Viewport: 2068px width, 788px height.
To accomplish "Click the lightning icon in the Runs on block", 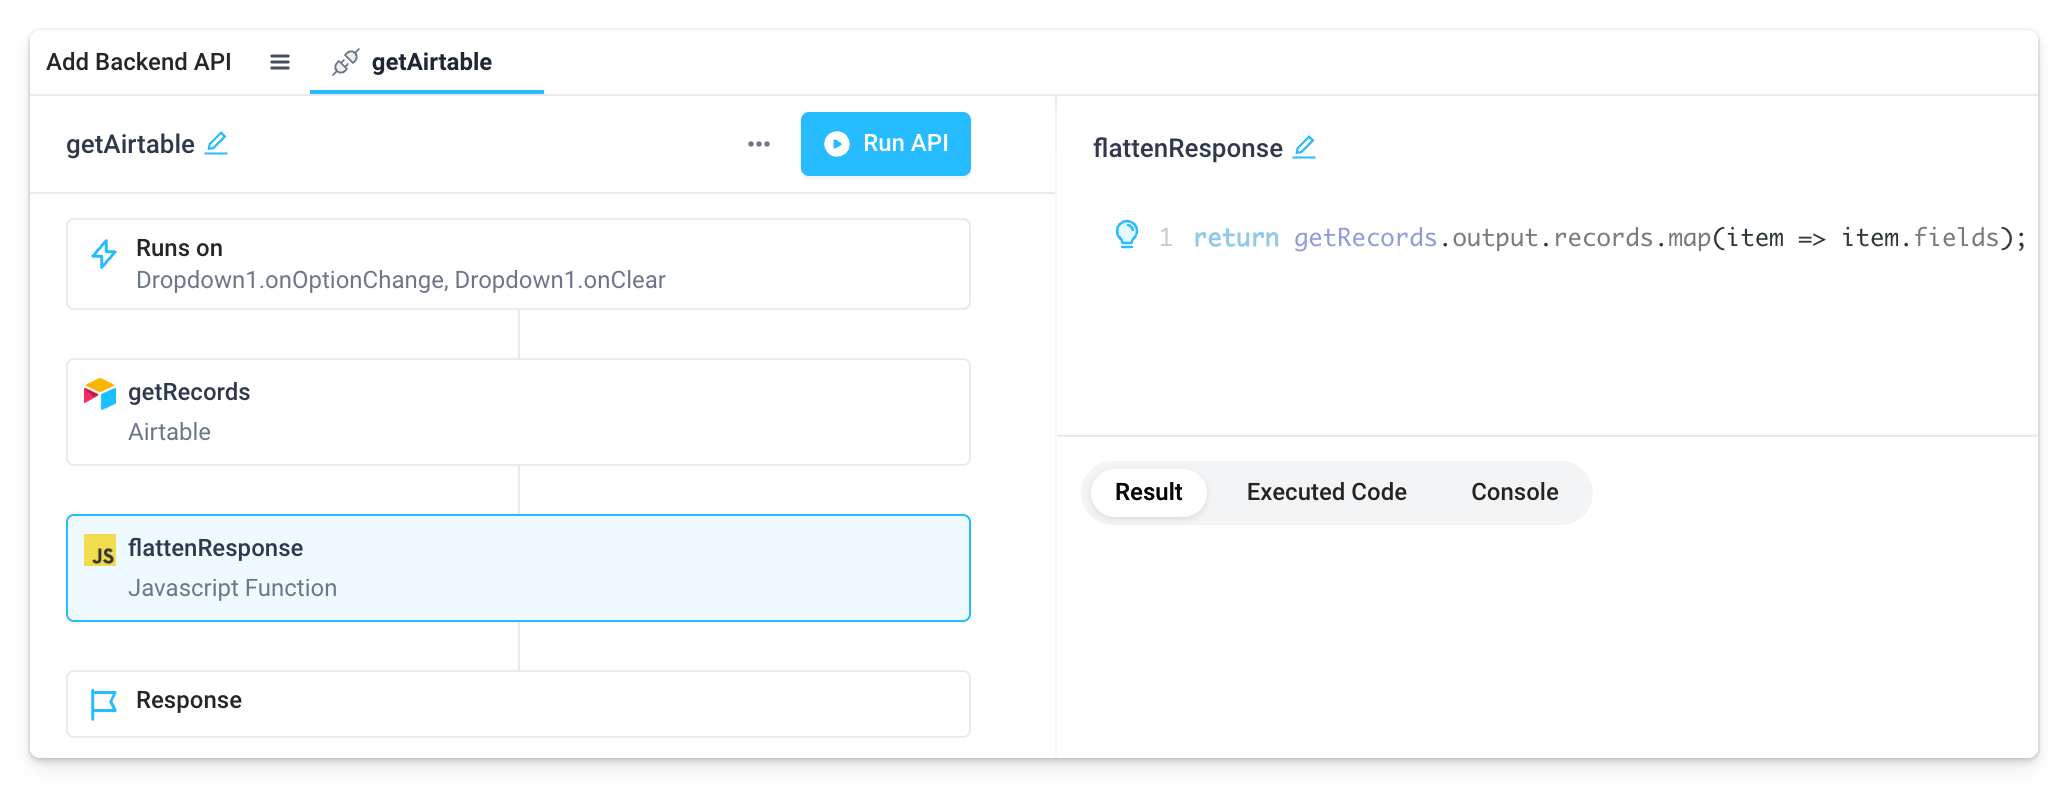I will pyautogui.click(x=103, y=253).
